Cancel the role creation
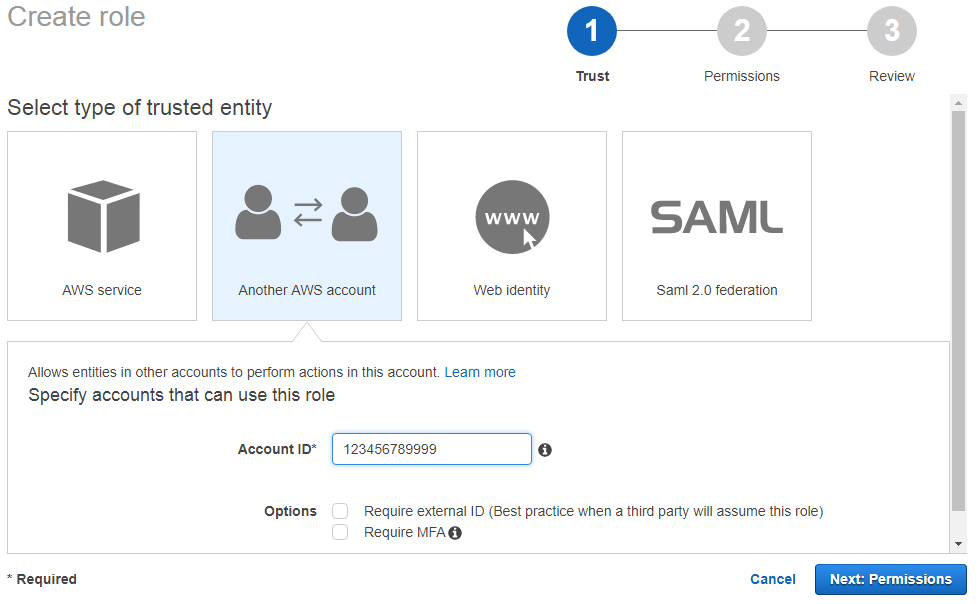Viewport: 978px width, 604px height. click(772, 579)
